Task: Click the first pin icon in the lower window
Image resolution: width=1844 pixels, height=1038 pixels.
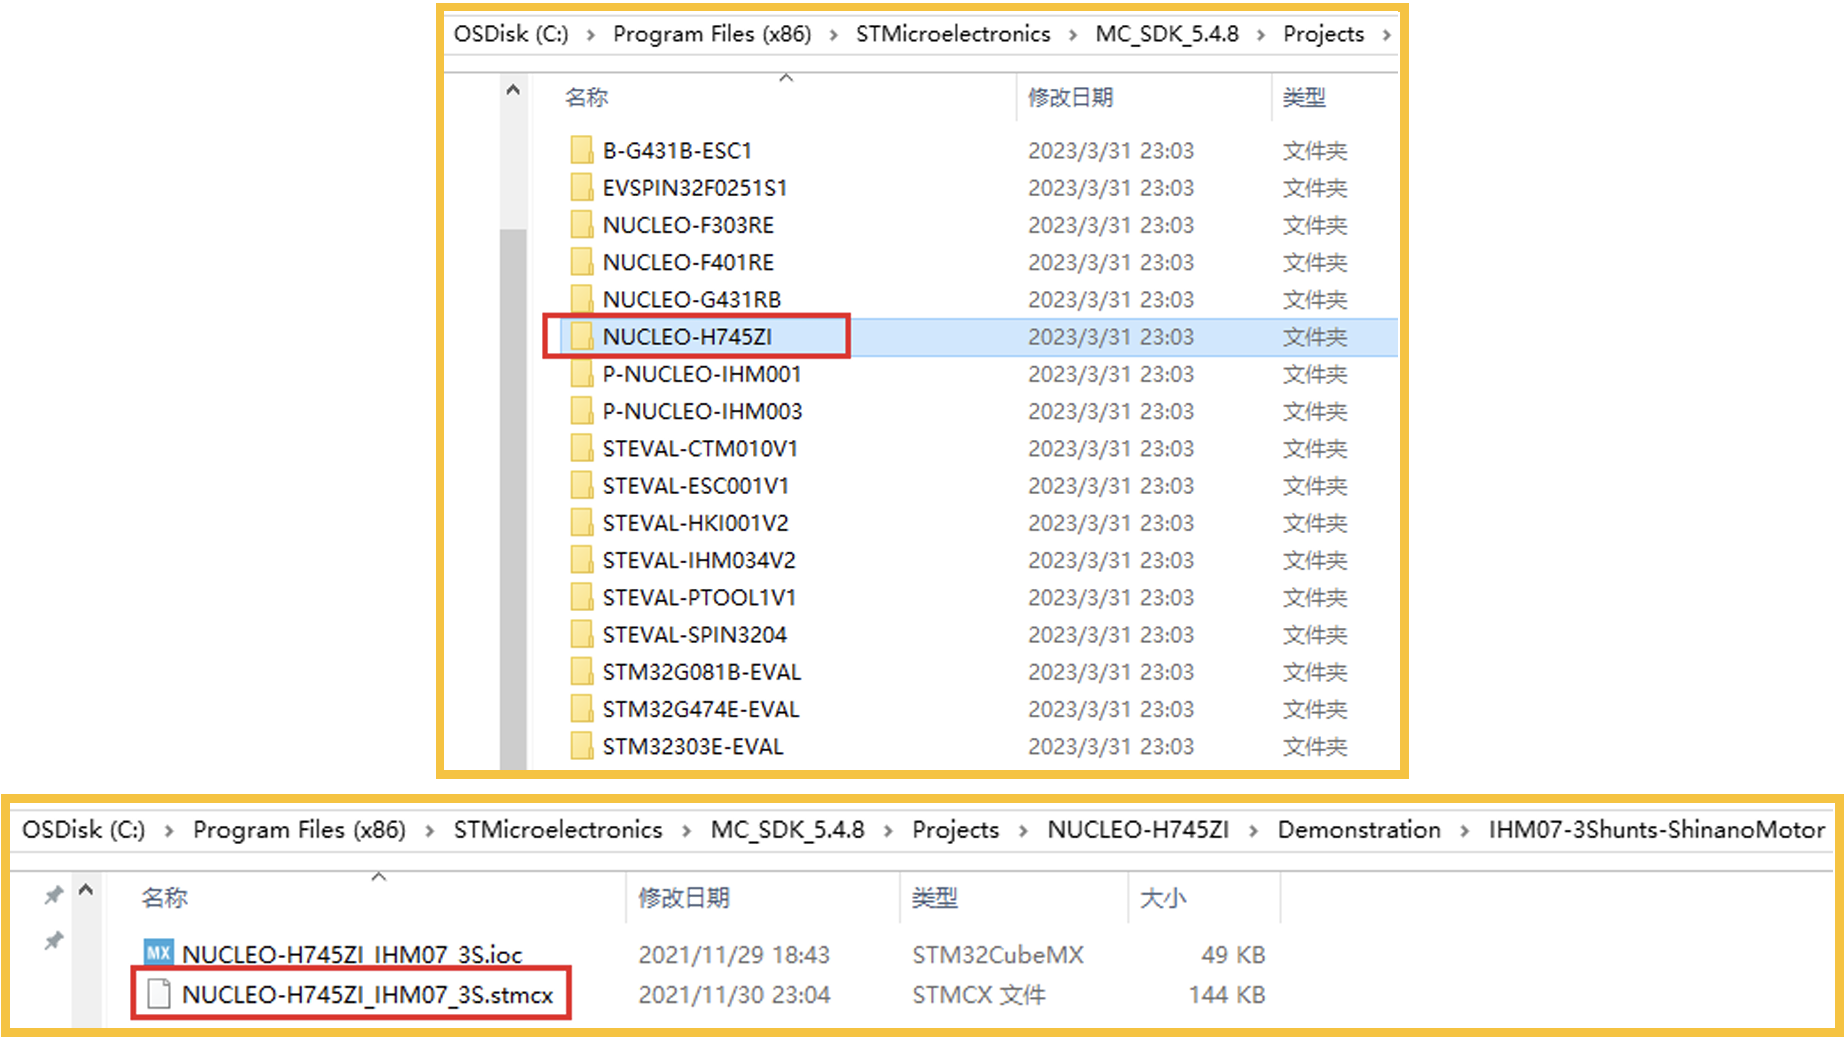Action: click(x=54, y=895)
